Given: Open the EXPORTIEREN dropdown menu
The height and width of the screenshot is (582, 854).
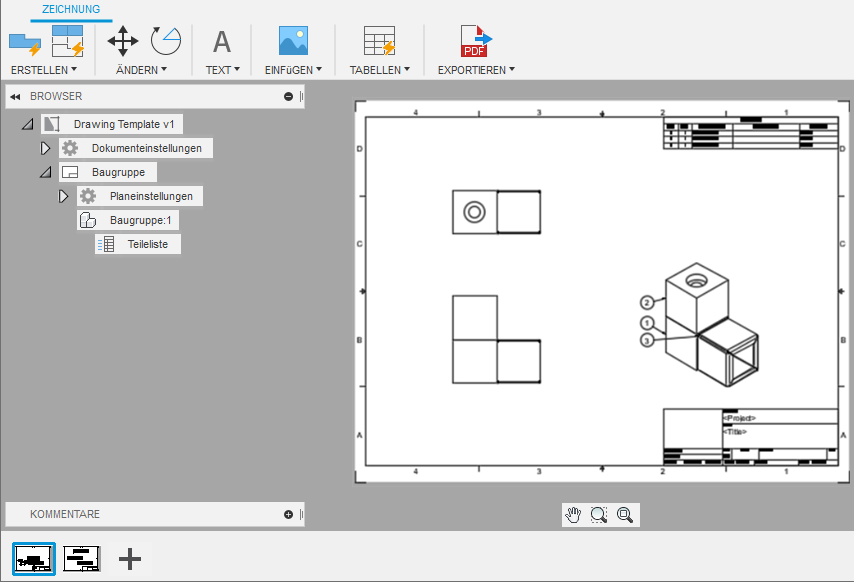Looking at the screenshot, I should (476, 70).
